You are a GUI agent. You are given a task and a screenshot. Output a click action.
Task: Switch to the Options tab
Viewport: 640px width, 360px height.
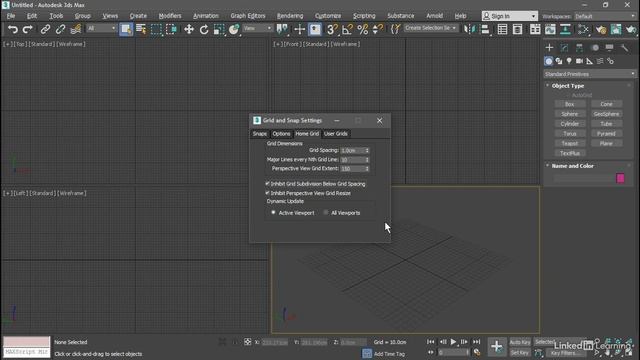pyautogui.click(x=281, y=133)
